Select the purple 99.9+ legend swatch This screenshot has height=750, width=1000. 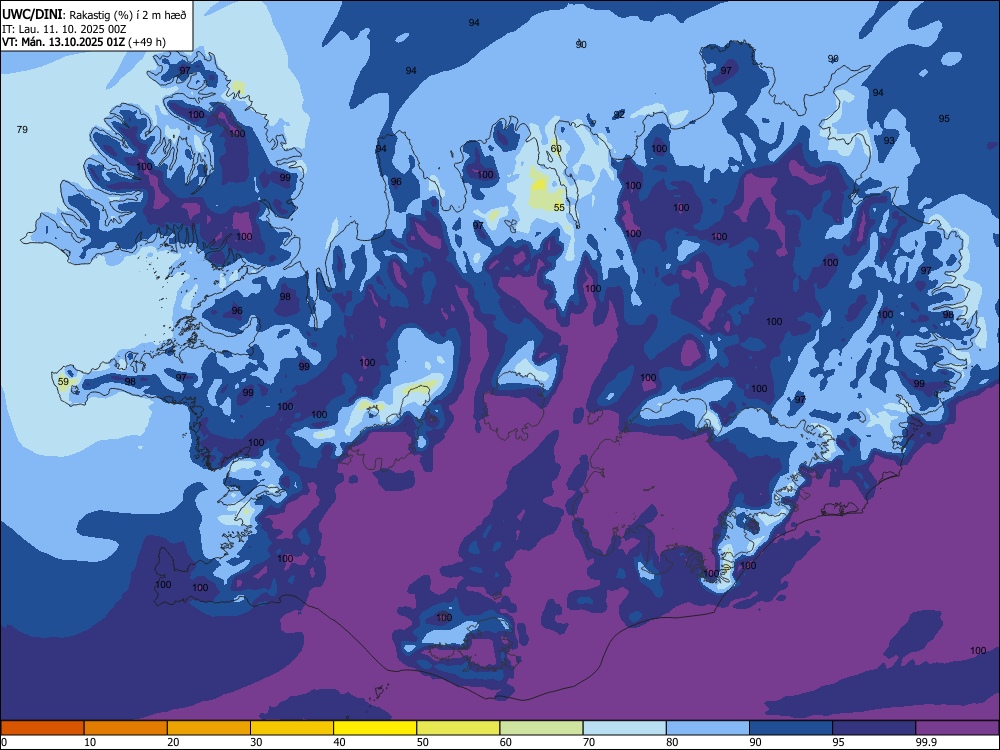point(958,728)
